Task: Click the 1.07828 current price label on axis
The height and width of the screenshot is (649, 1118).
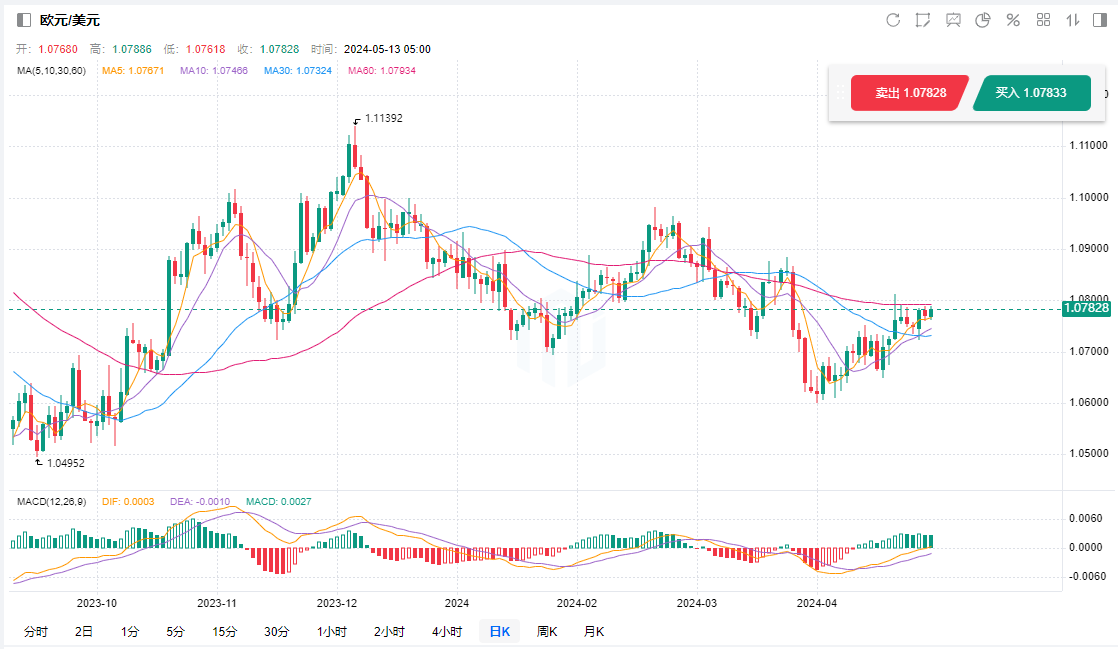Action: (x=1085, y=308)
